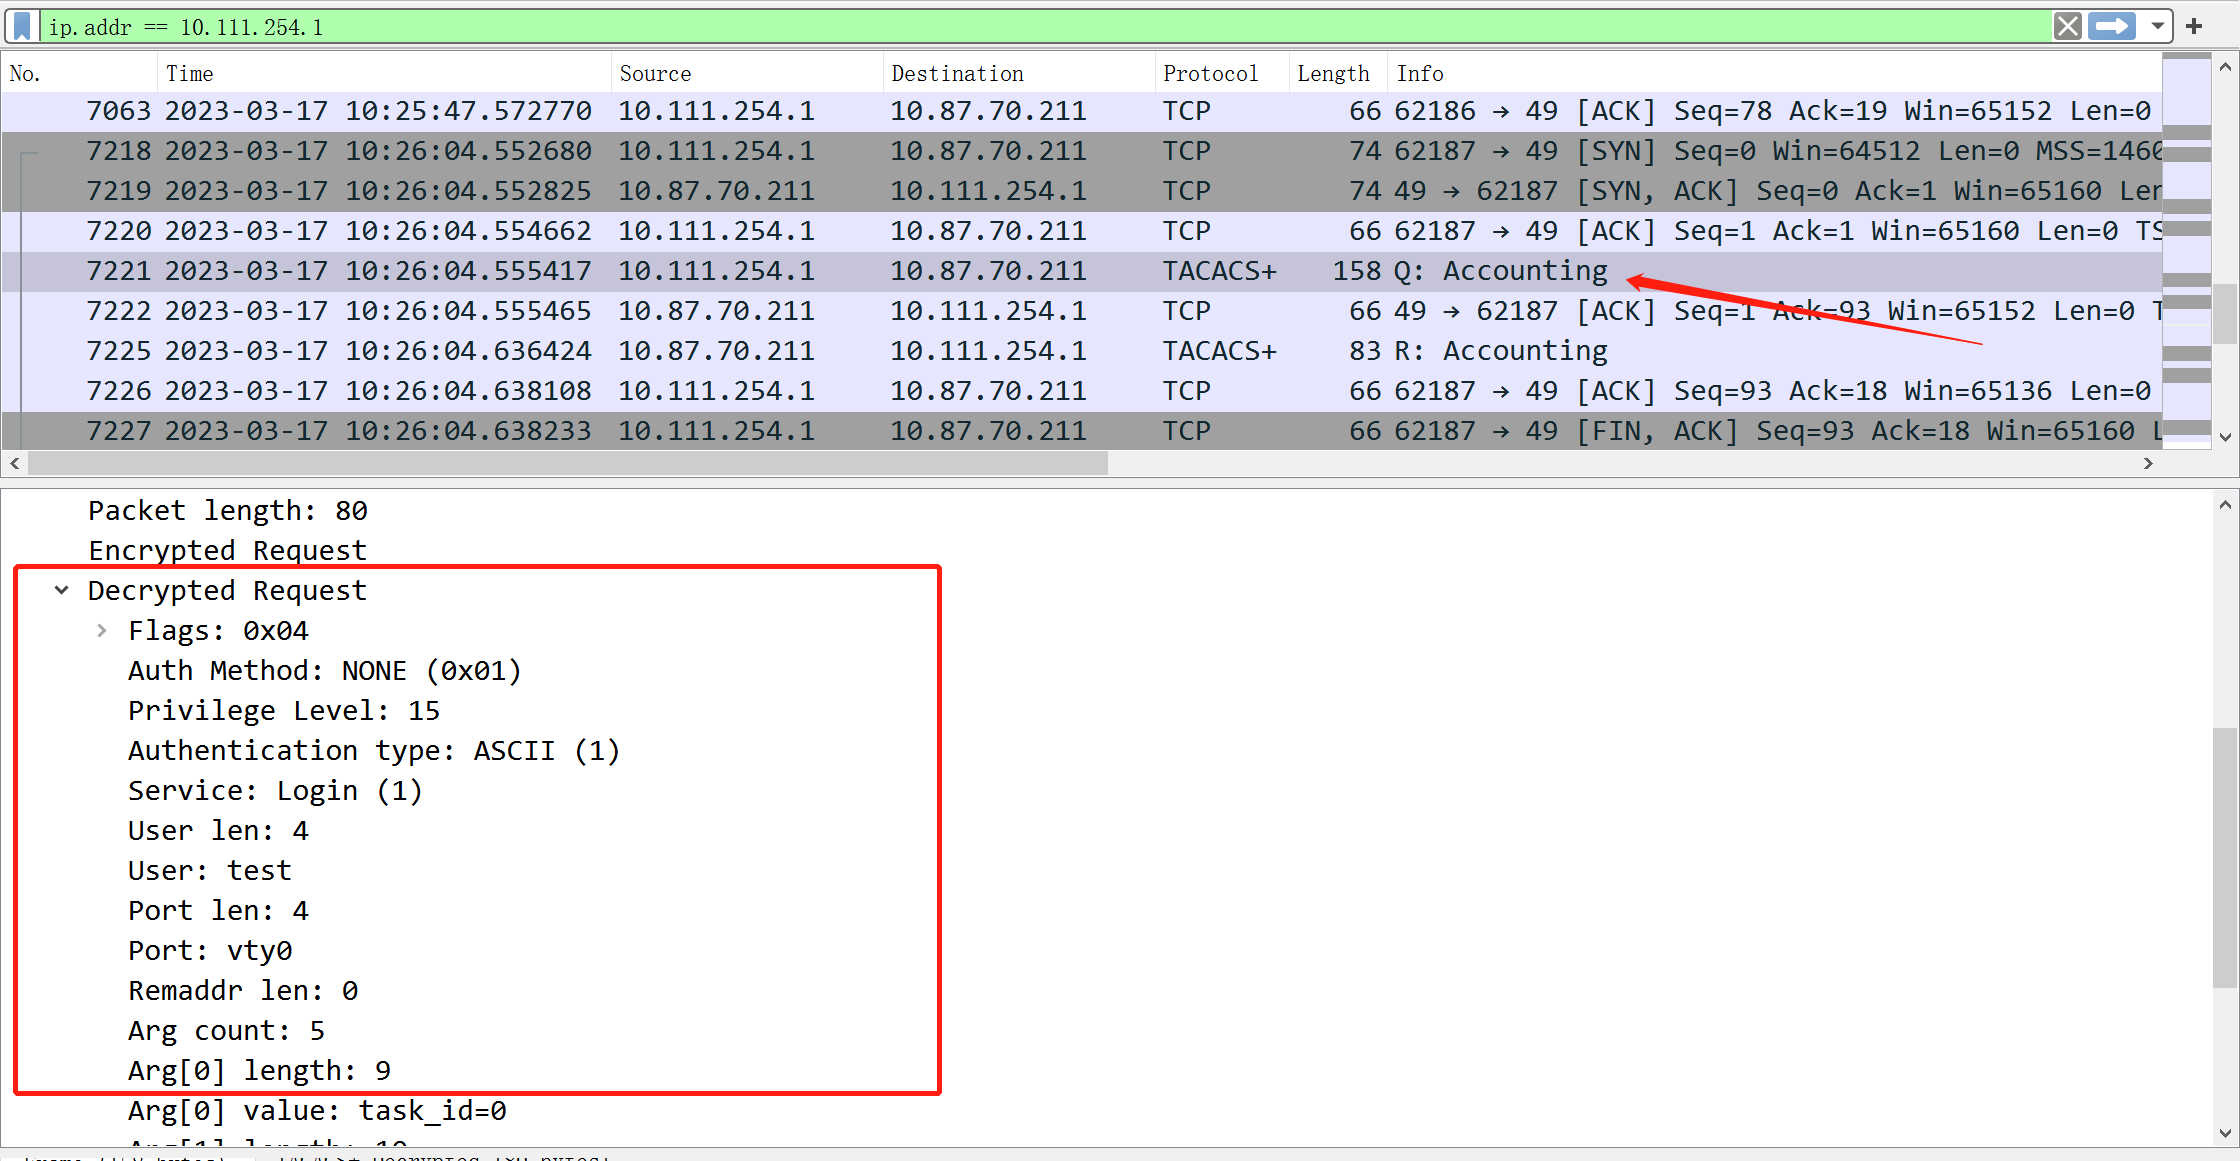Click in the ip.addr display filter field
The width and height of the screenshot is (2240, 1161).
(x=1000, y=27)
